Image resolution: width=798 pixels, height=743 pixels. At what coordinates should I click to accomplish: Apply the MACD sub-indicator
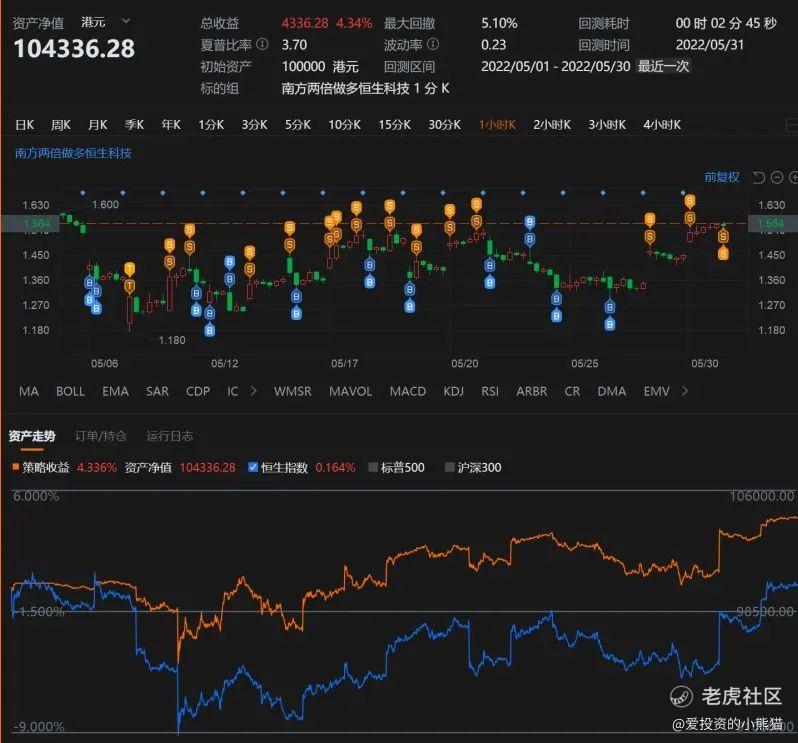click(x=408, y=391)
